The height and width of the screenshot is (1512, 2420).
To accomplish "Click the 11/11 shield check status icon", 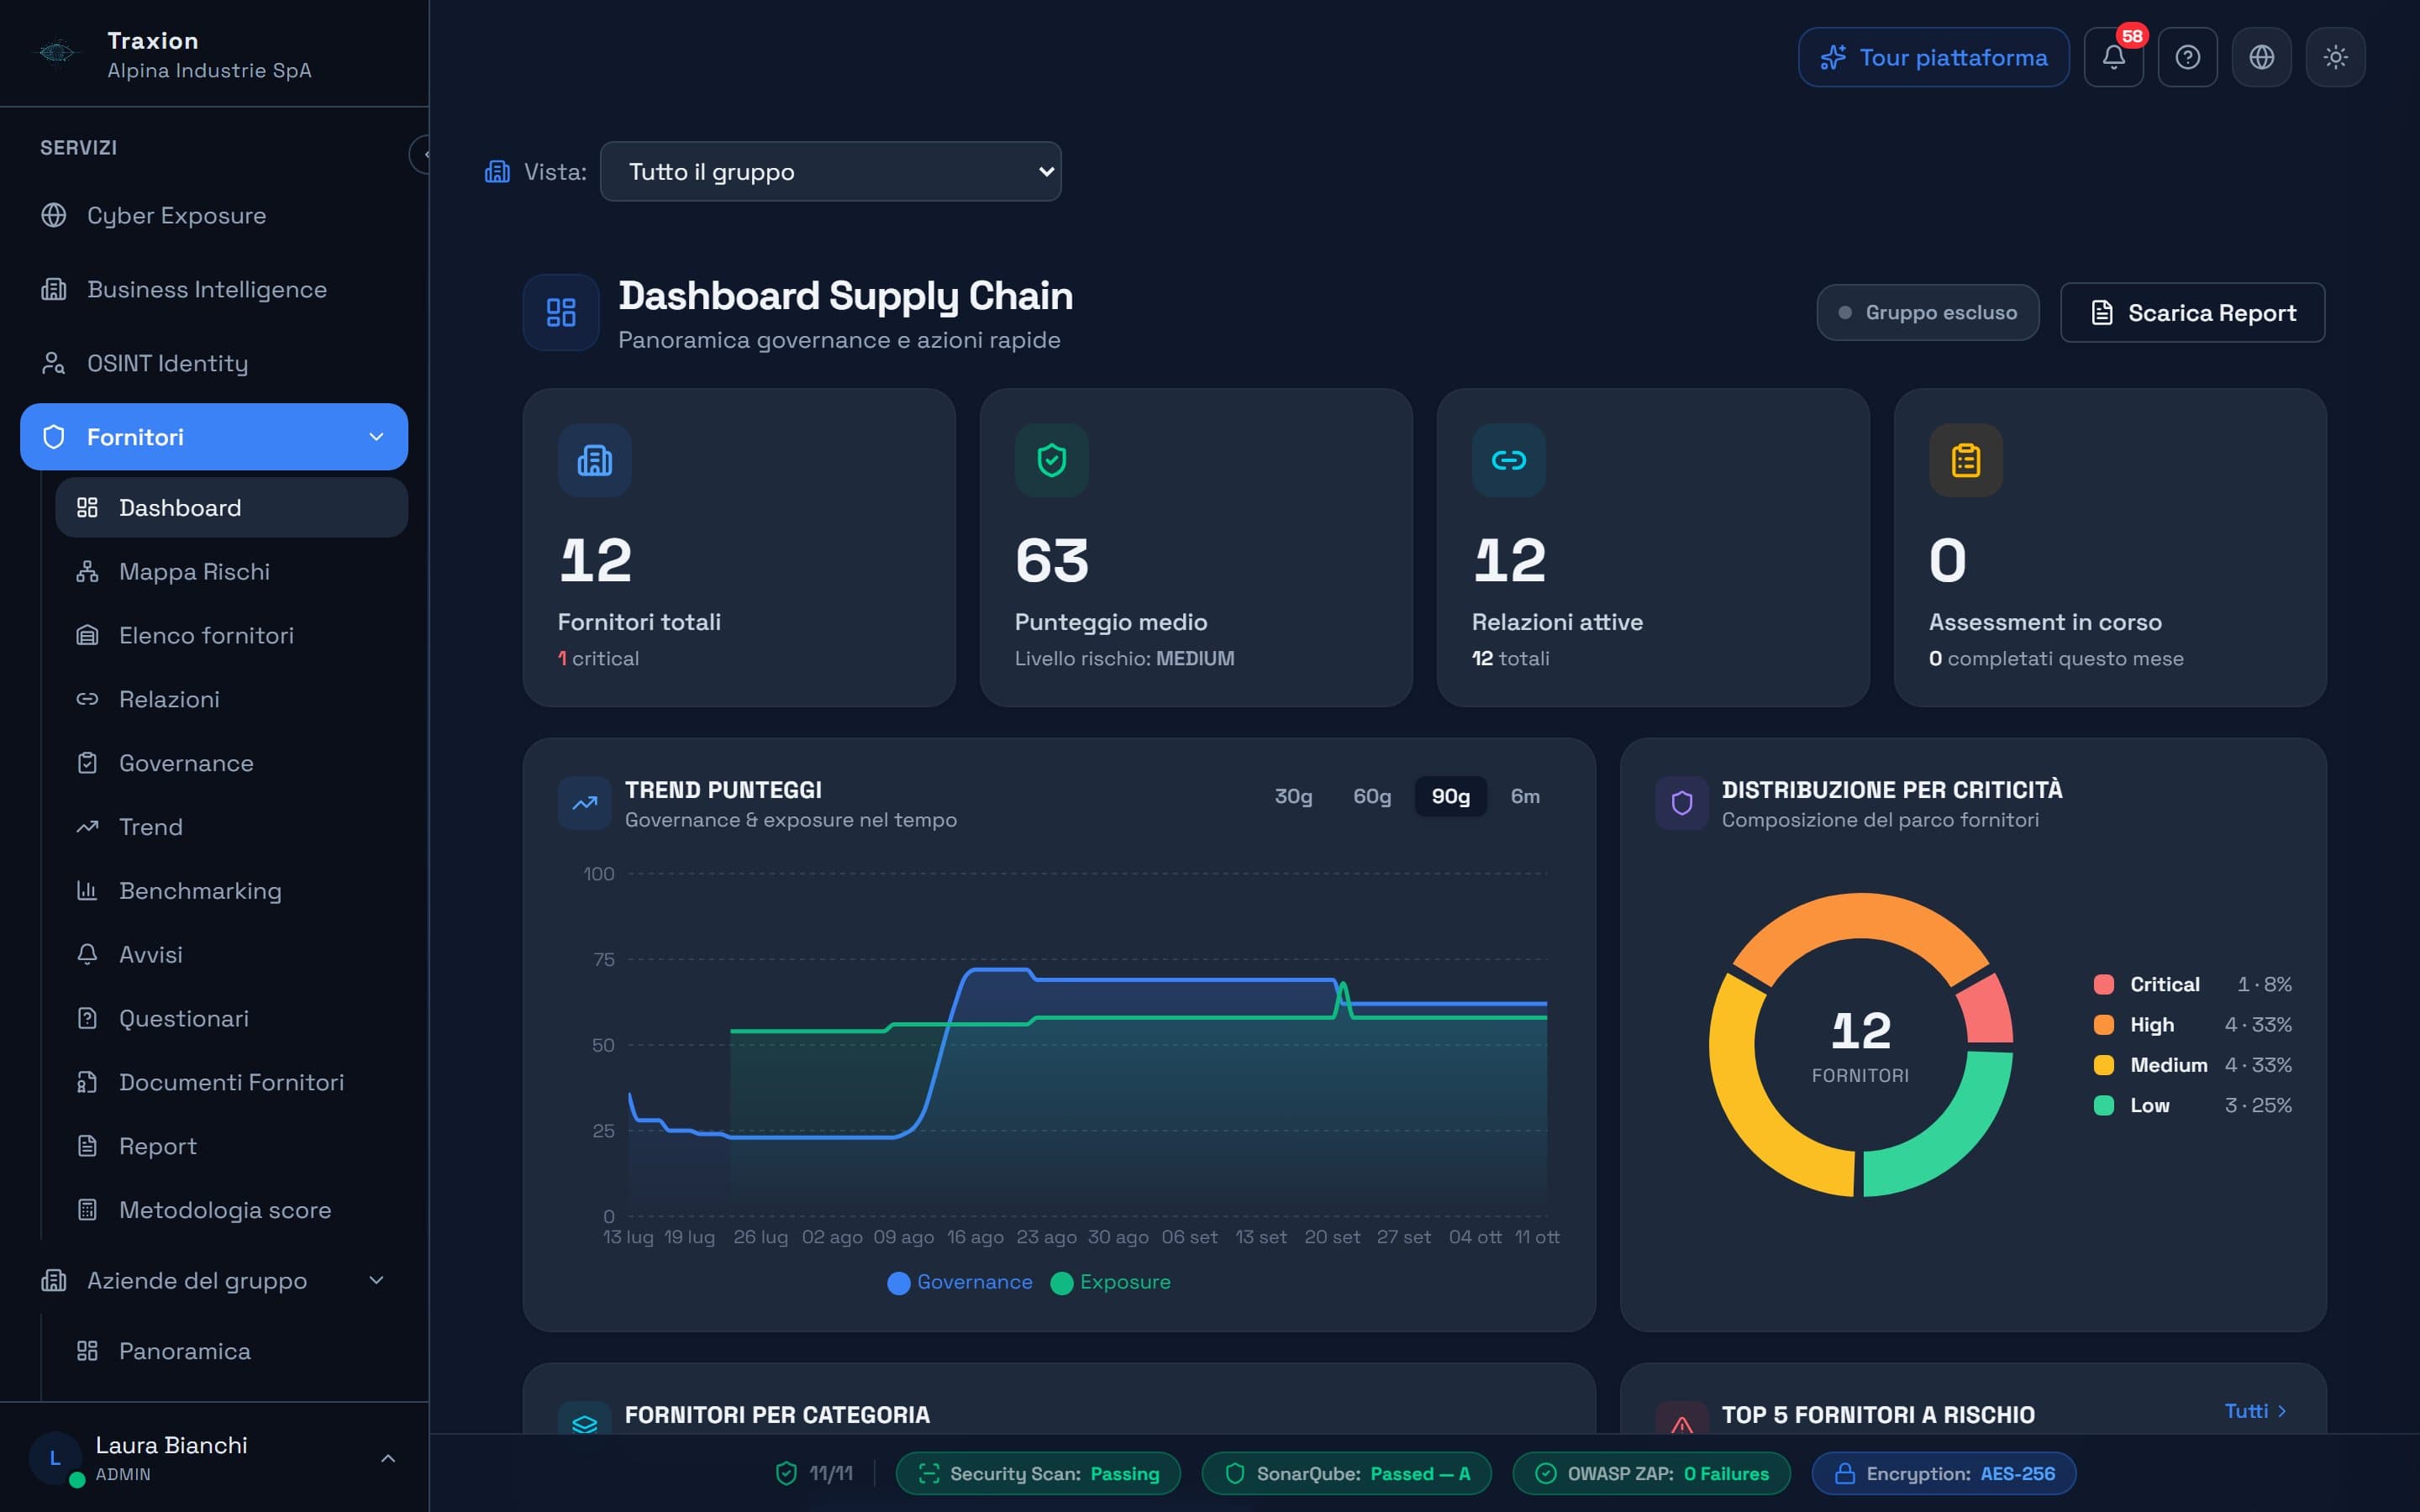I will (x=786, y=1473).
